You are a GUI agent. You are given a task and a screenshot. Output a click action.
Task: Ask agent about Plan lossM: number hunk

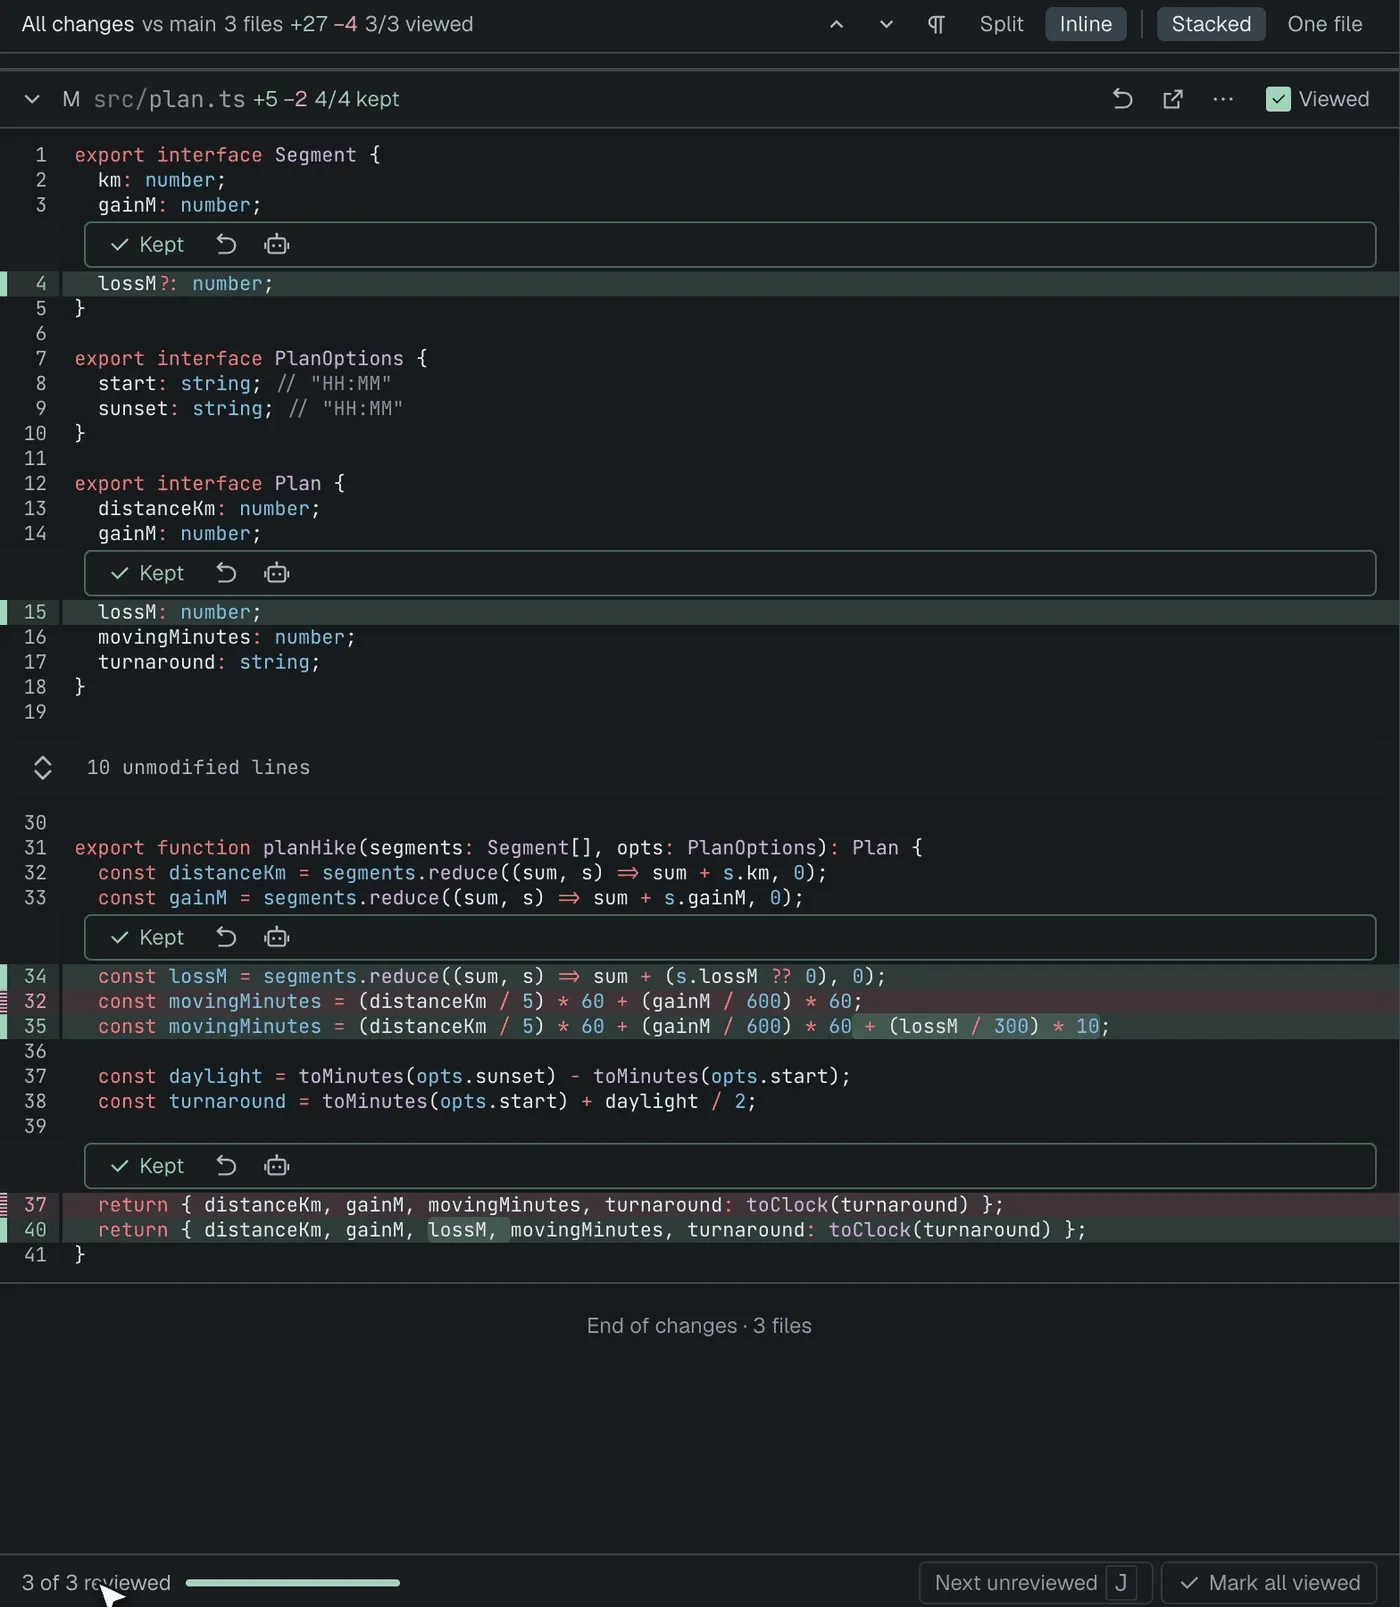click(x=277, y=573)
